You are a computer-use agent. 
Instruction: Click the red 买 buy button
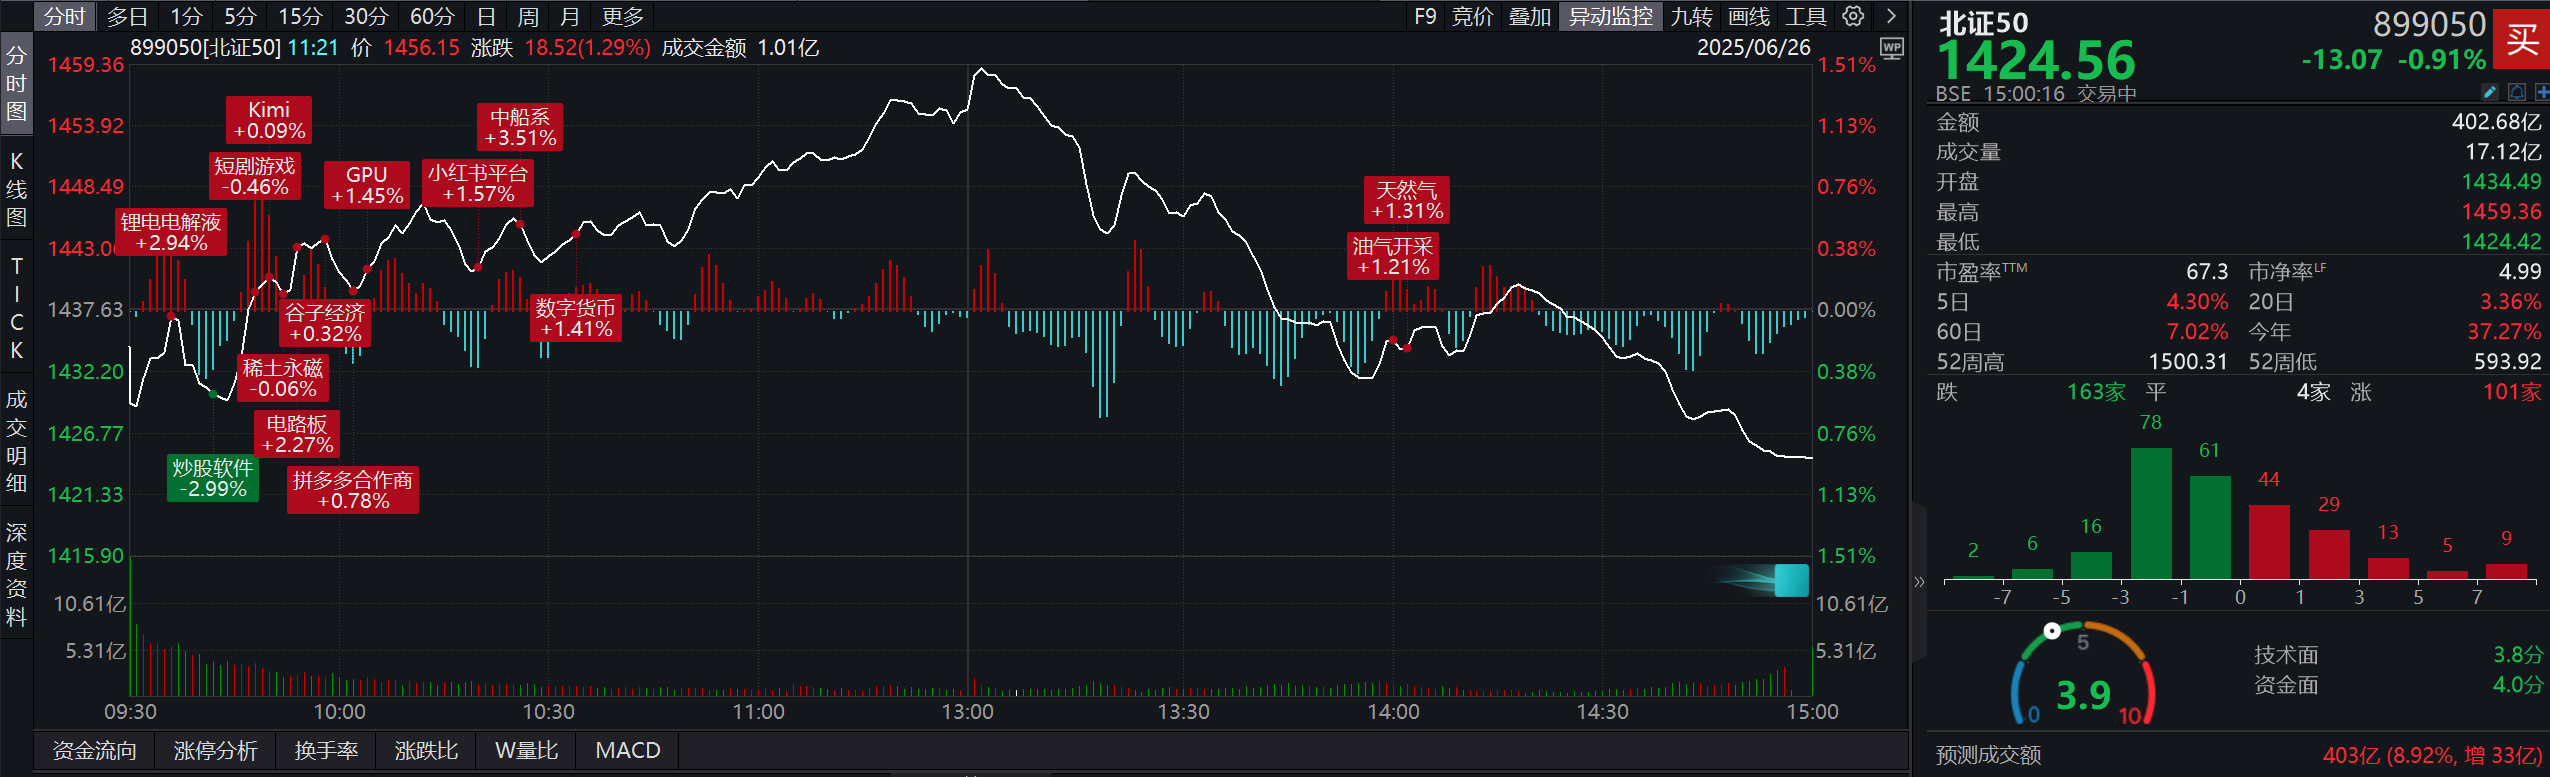[2522, 39]
